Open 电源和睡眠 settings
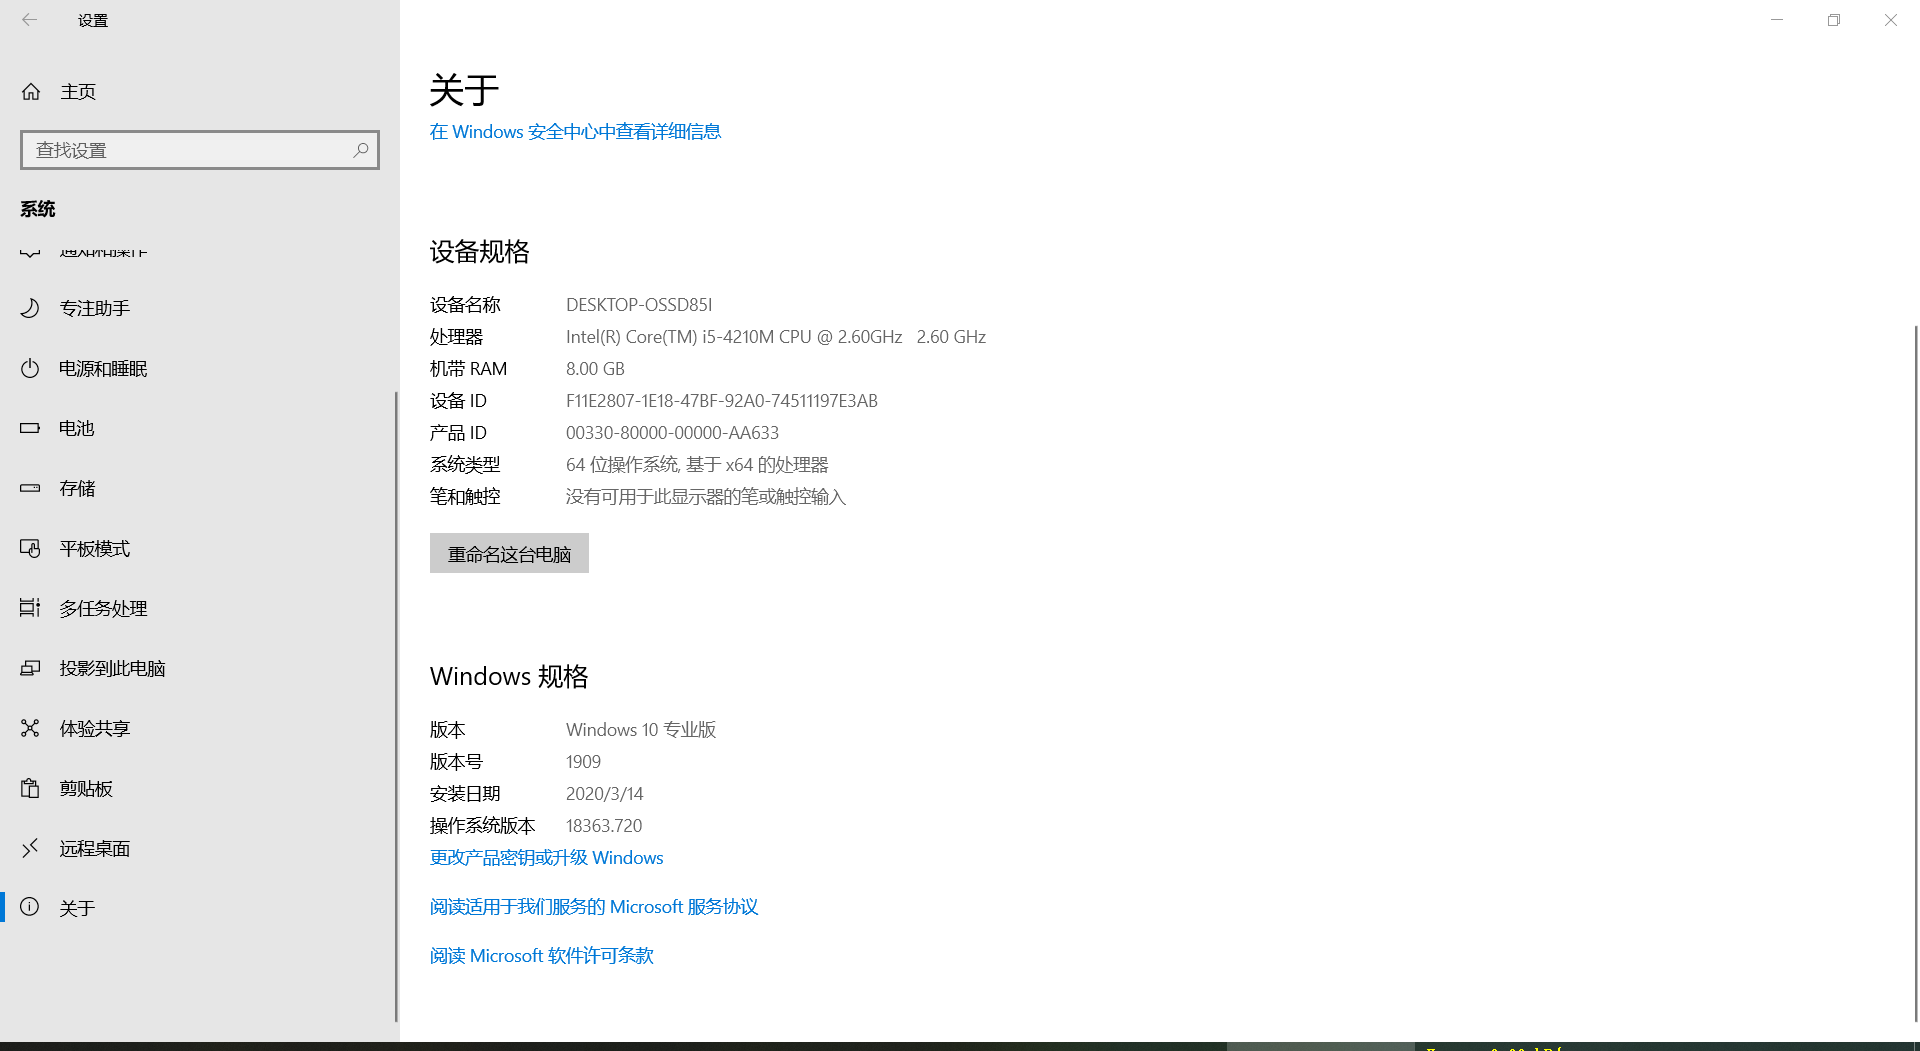 click(103, 368)
